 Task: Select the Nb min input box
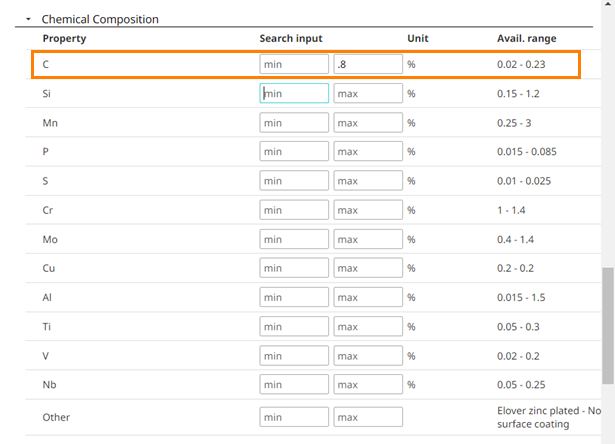293,385
